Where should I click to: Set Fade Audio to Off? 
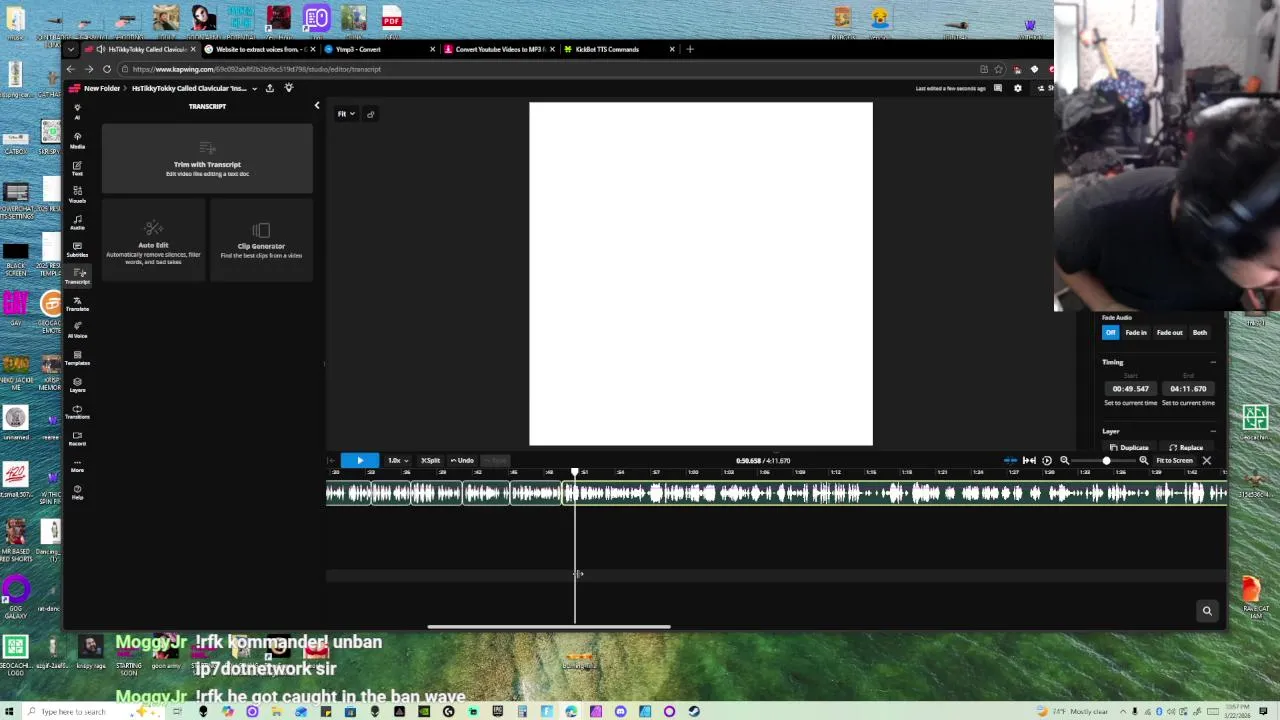click(x=1110, y=332)
